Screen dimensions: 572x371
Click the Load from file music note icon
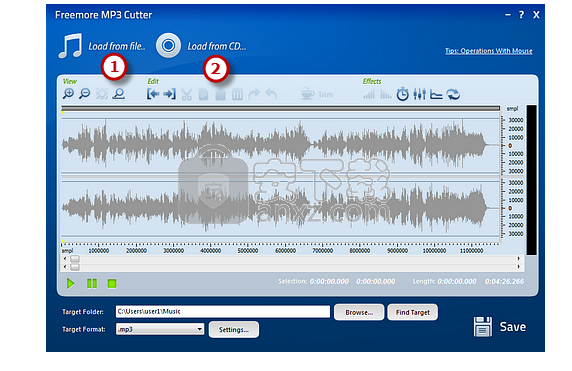[70, 46]
